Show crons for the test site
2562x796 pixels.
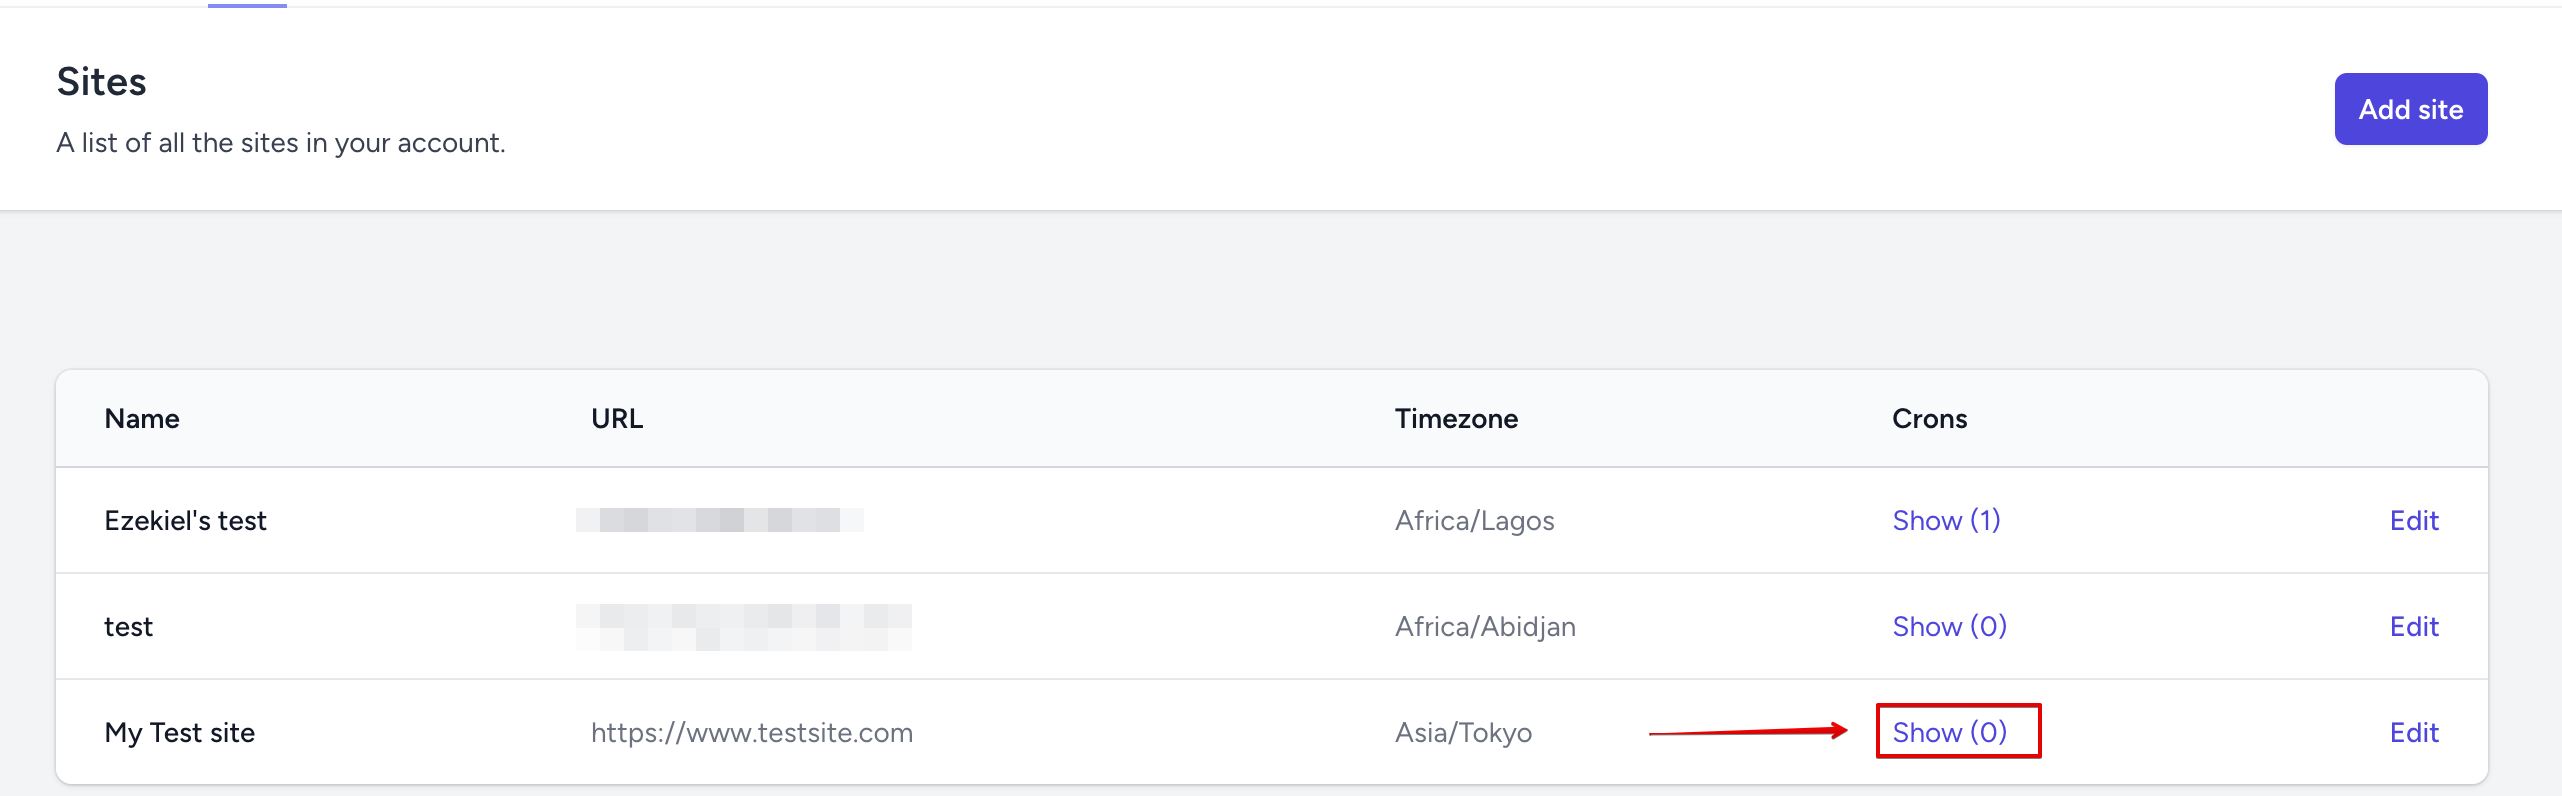pyautogui.click(x=1949, y=626)
